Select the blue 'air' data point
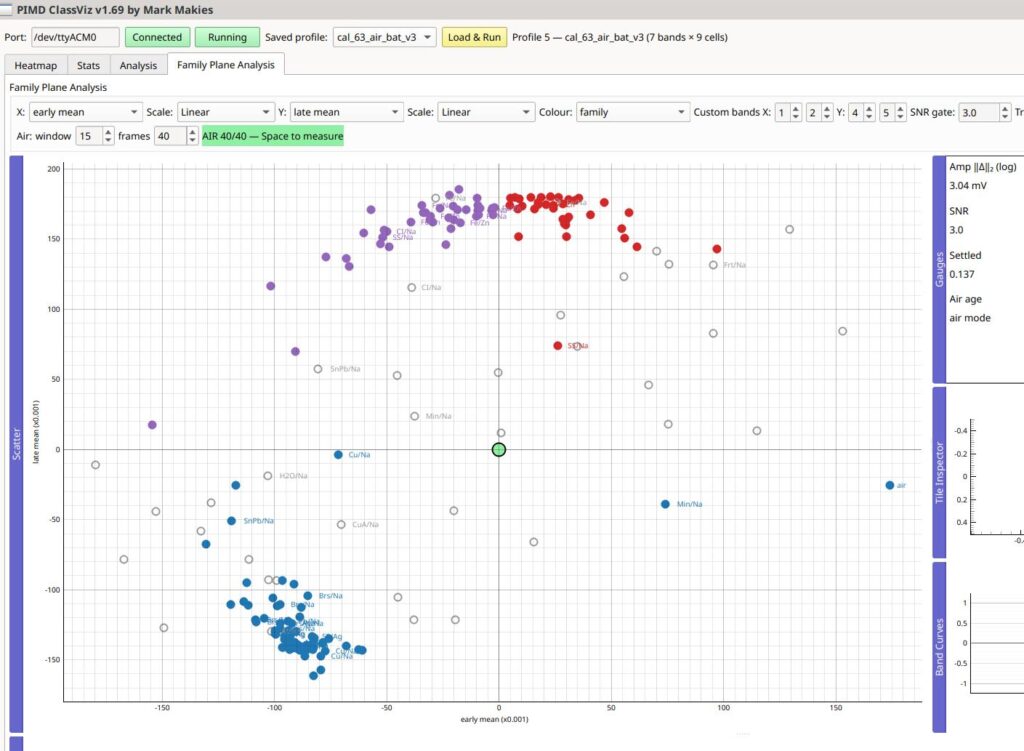The image size is (1024, 751). click(x=889, y=485)
